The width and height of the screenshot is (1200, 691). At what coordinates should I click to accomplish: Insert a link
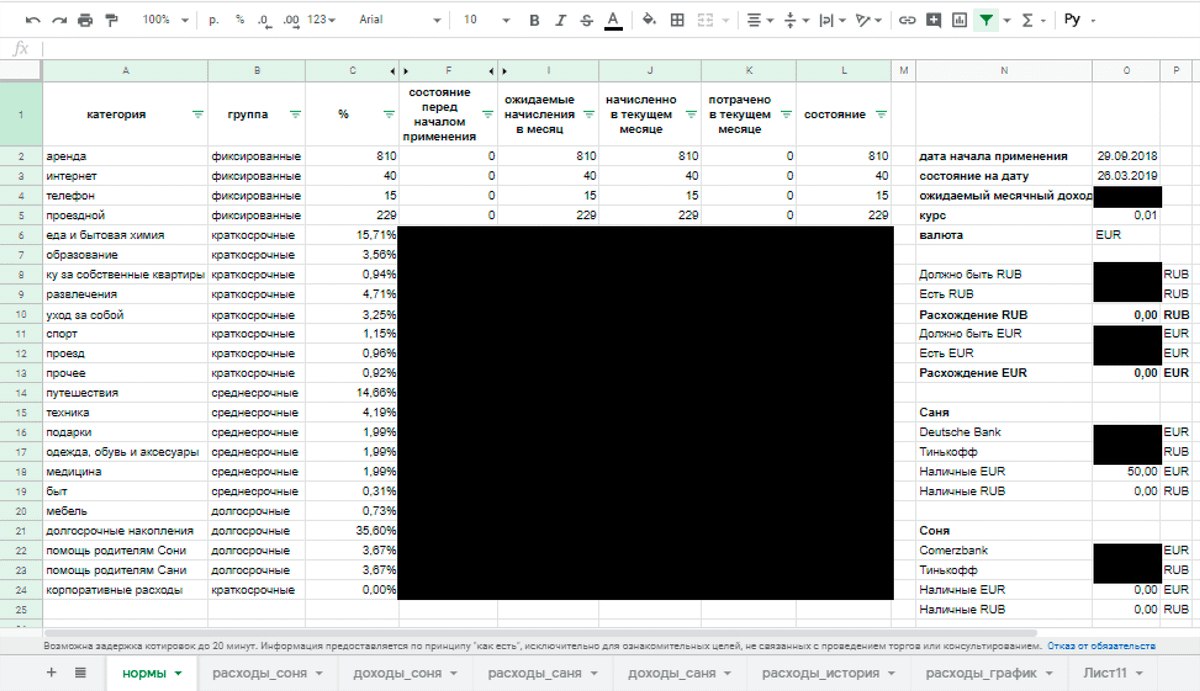907,20
